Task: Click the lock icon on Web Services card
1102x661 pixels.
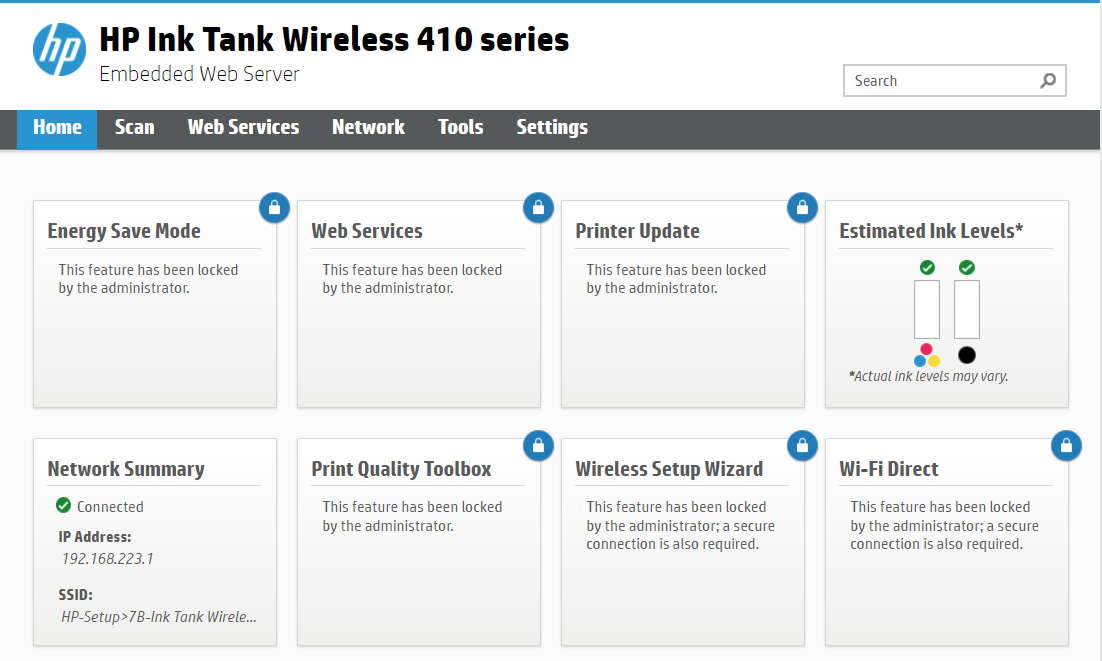Action: (x=538, y=208)
